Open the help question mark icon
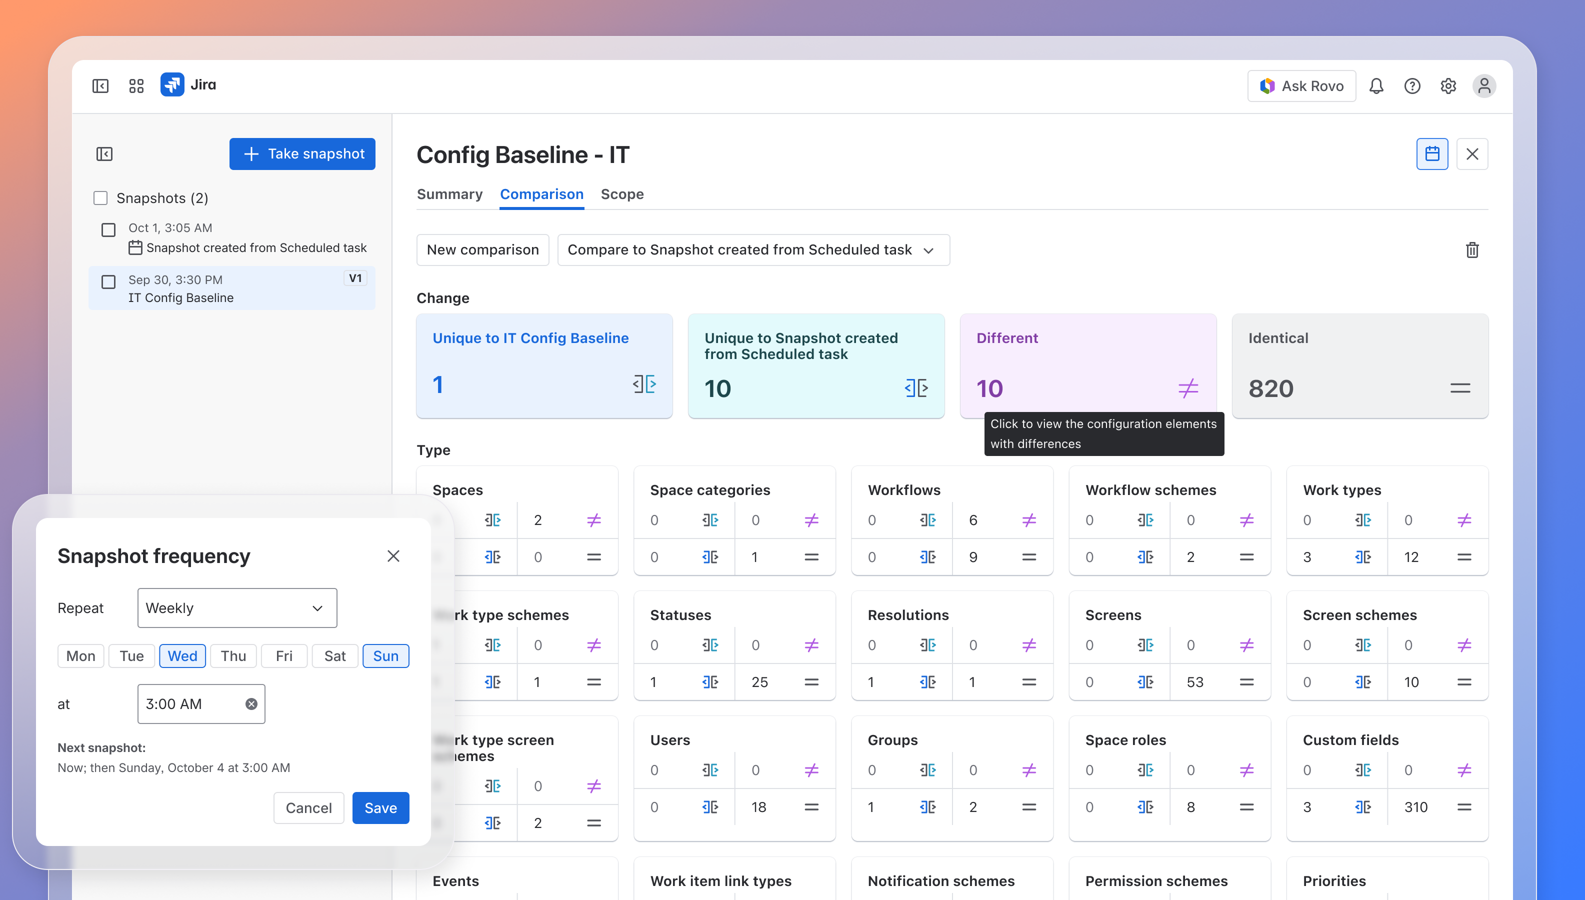1585x900 pixels. [1412, 86]
